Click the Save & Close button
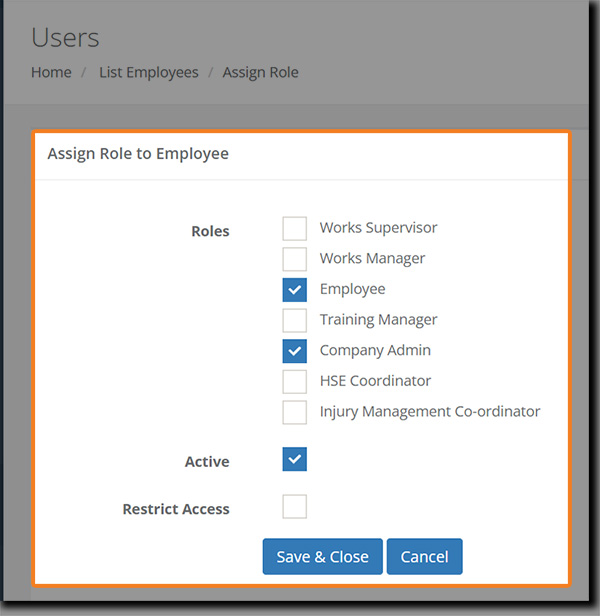The image size is (600, 616). point(322,557)
